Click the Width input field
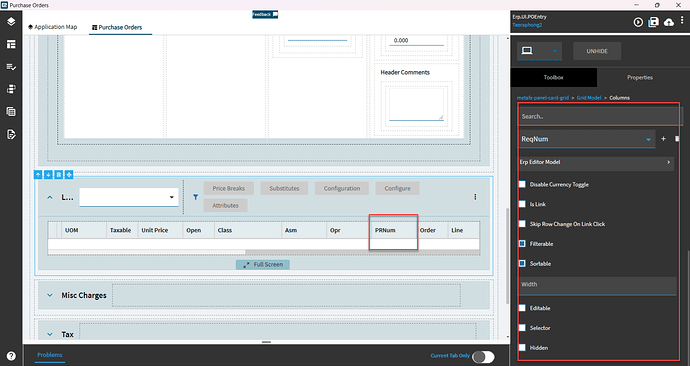 click(x=598, y=285)
